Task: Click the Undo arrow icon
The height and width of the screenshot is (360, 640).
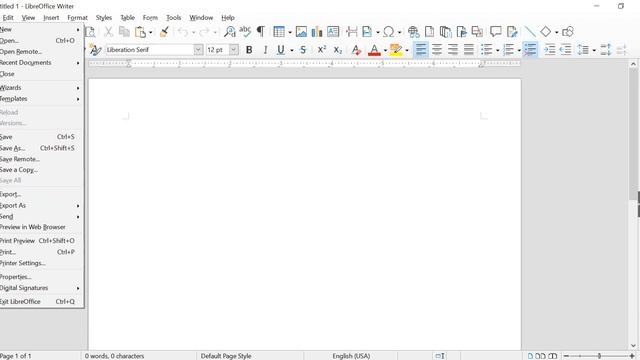Action: tap(183, 32)
